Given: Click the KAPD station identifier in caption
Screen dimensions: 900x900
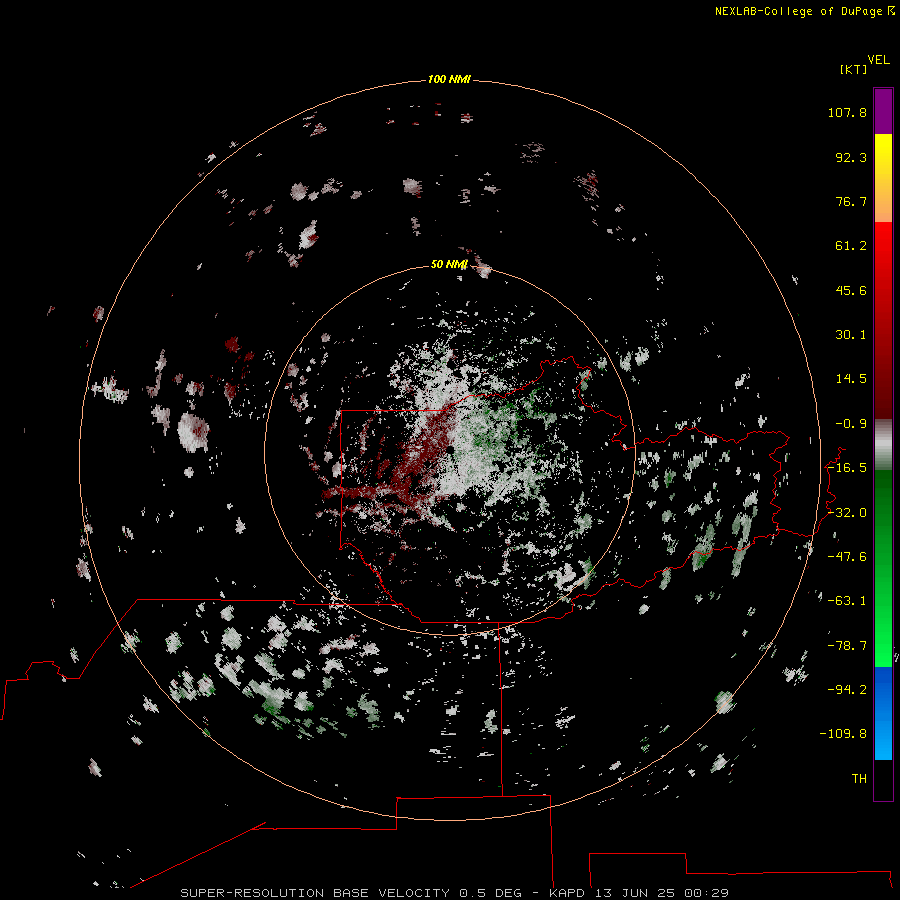Looking at the screenshot, I should coord(567,893).
